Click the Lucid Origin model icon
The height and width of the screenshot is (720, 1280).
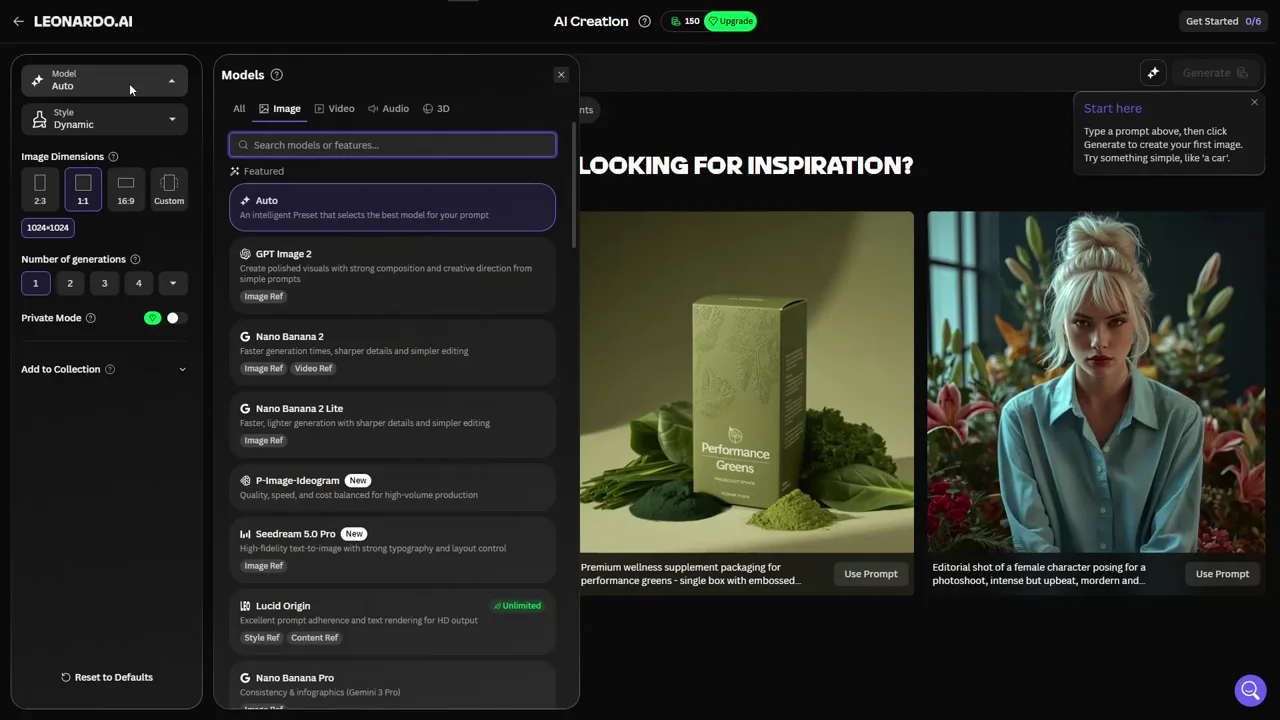[x=245, y=606]
